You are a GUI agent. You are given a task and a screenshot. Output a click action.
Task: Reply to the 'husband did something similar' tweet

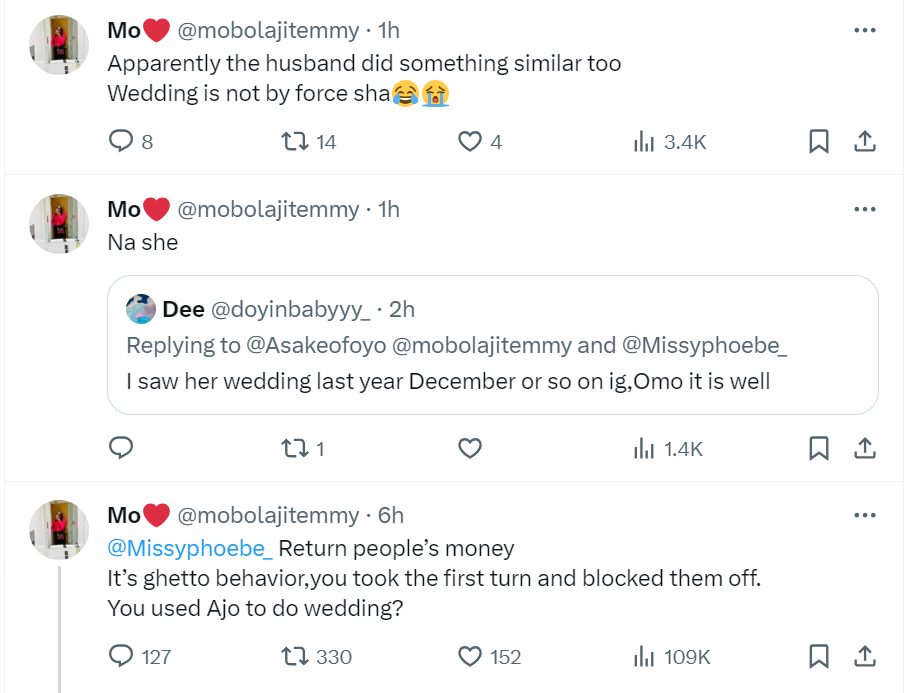point(121,142)
